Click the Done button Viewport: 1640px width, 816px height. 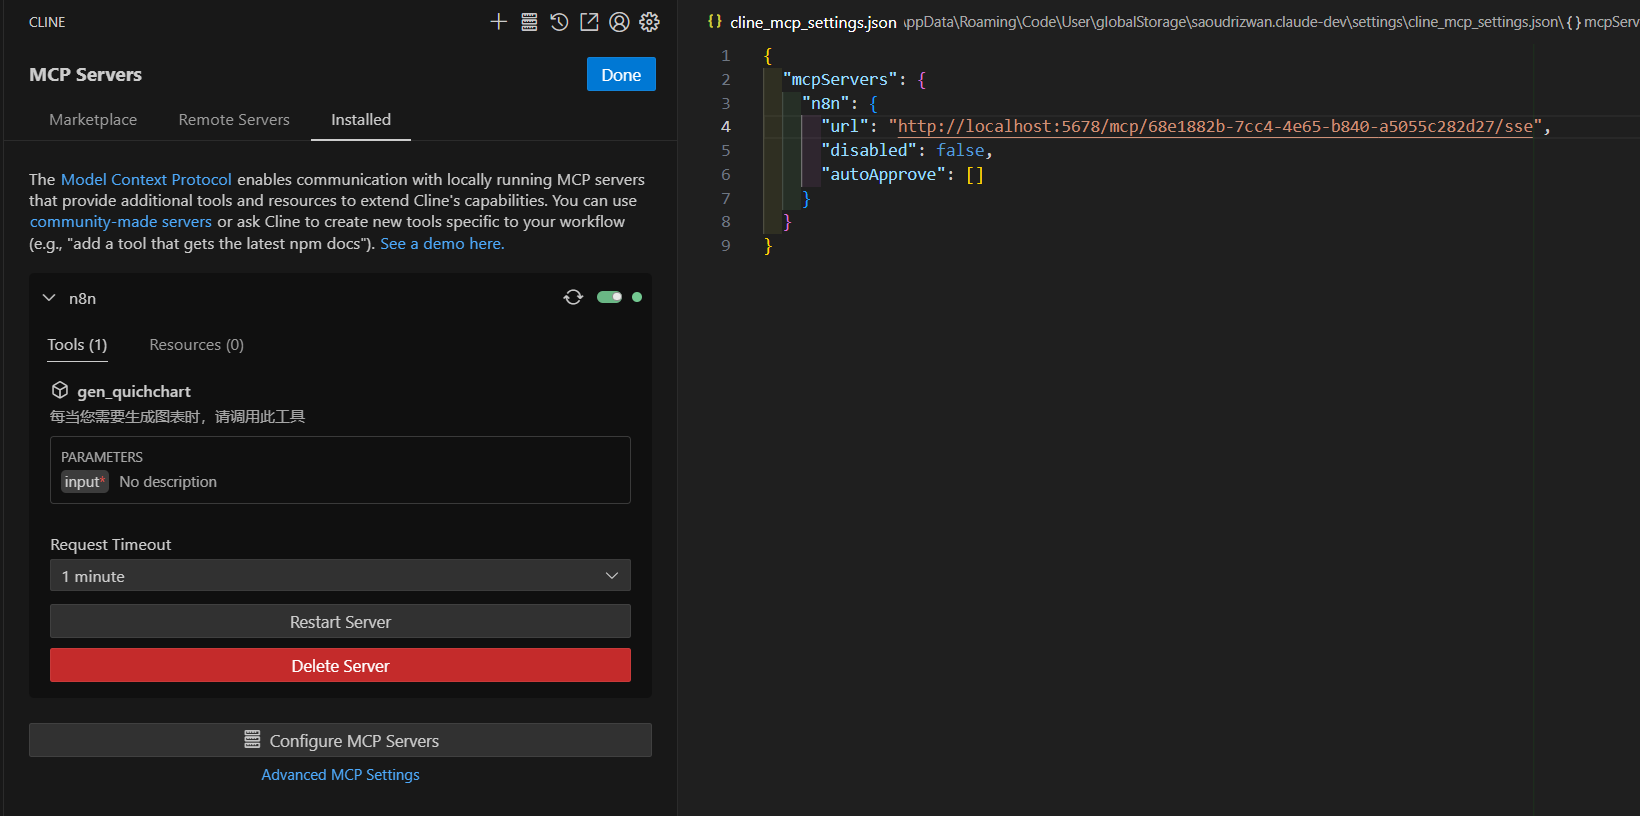pos(621,74)
